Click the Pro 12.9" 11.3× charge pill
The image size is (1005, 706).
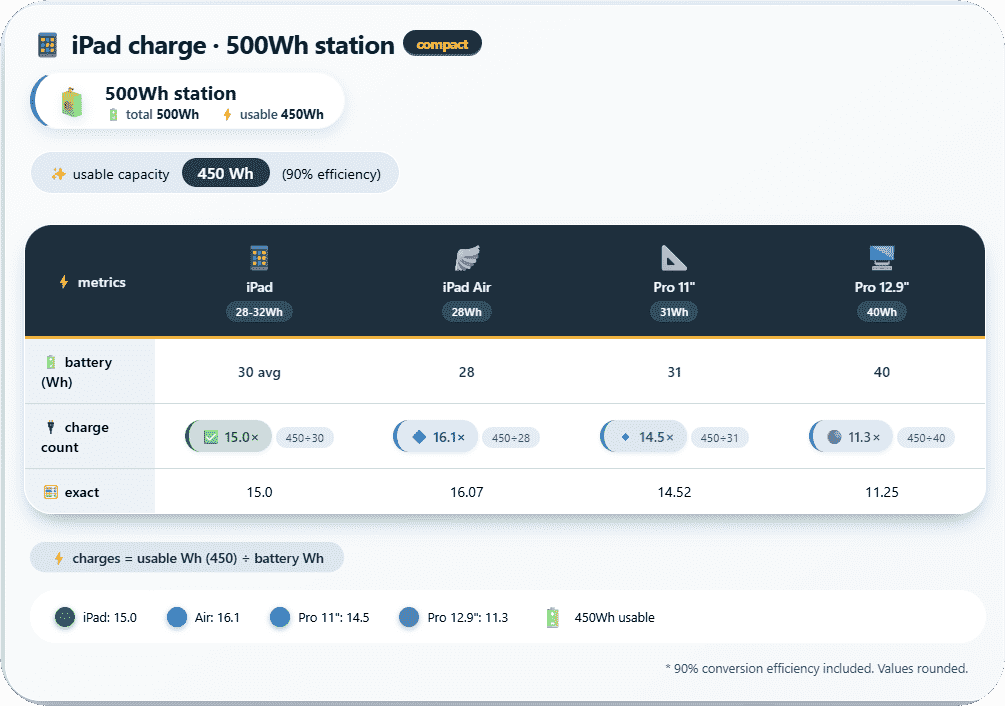851,437
